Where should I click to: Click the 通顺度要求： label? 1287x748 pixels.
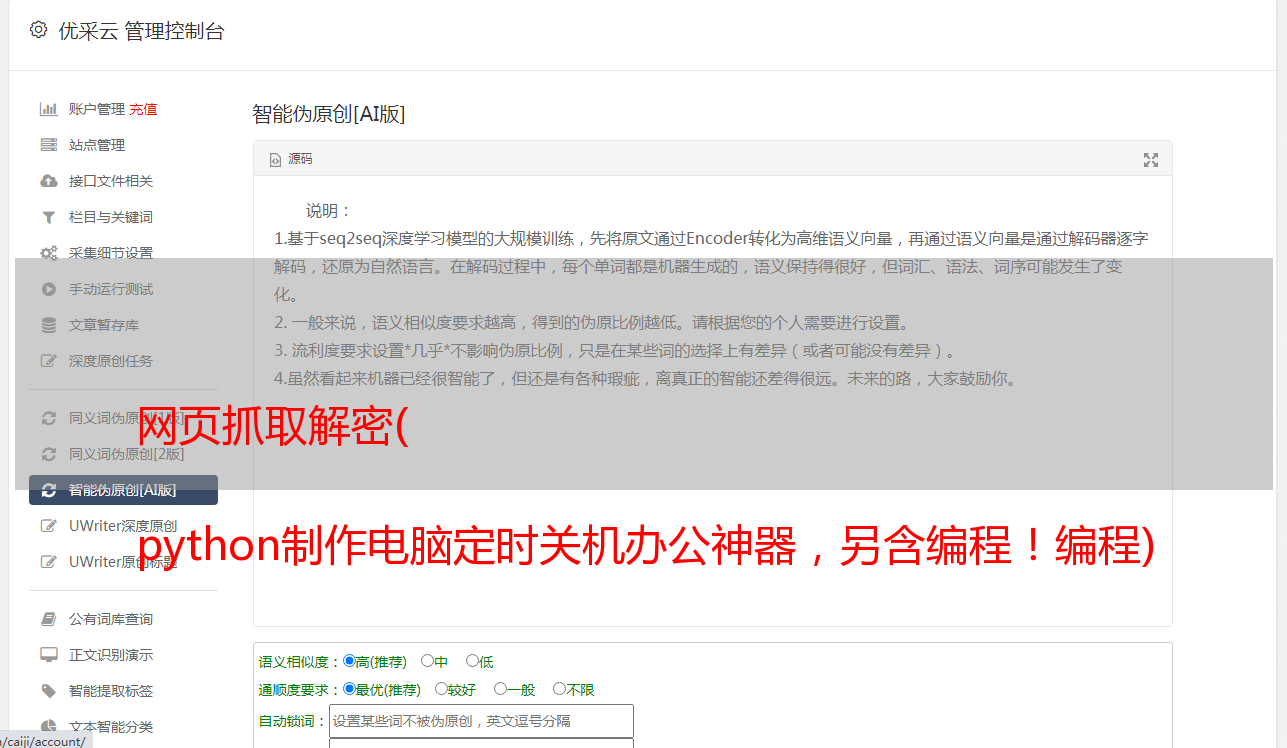[300, 690]
